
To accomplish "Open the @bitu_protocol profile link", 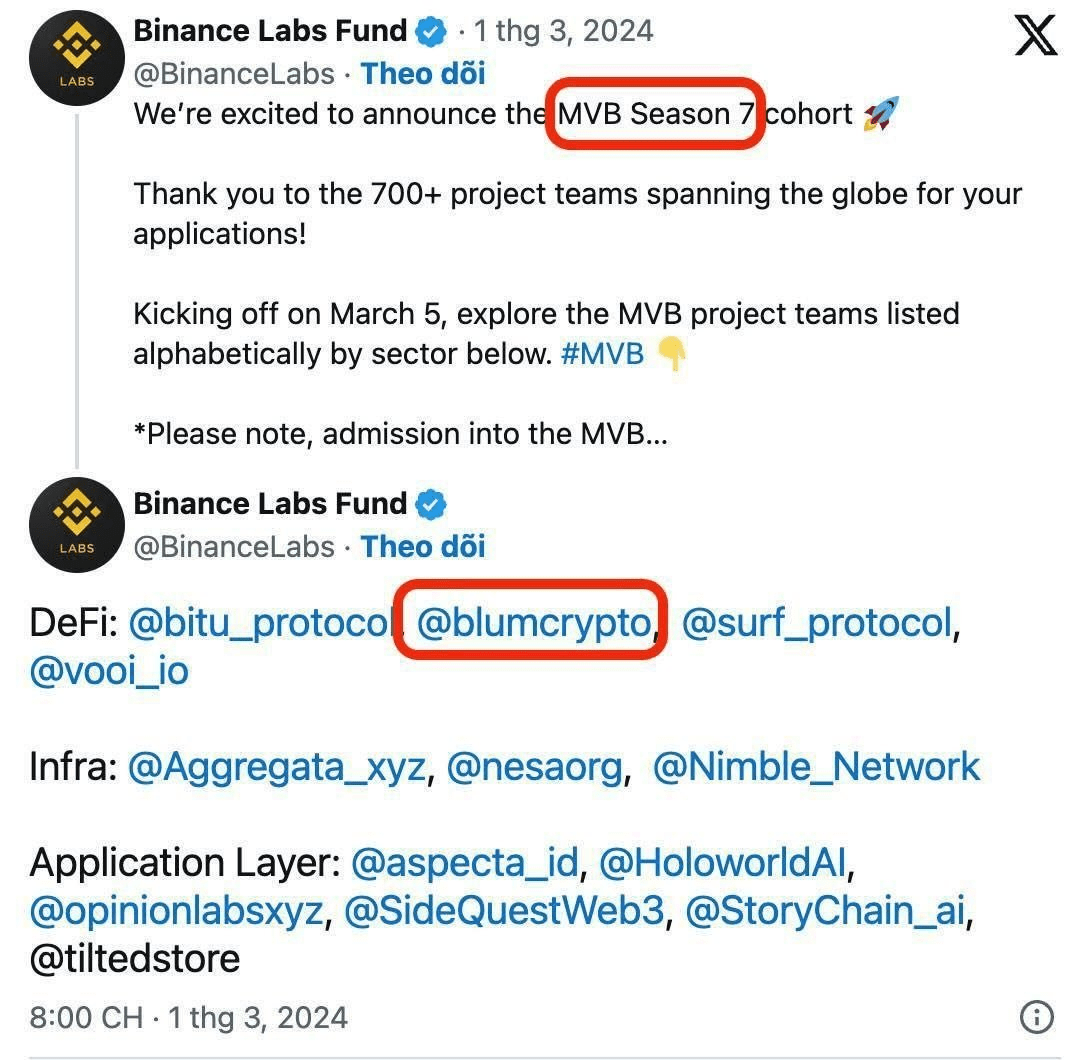I will click(258, 623).
